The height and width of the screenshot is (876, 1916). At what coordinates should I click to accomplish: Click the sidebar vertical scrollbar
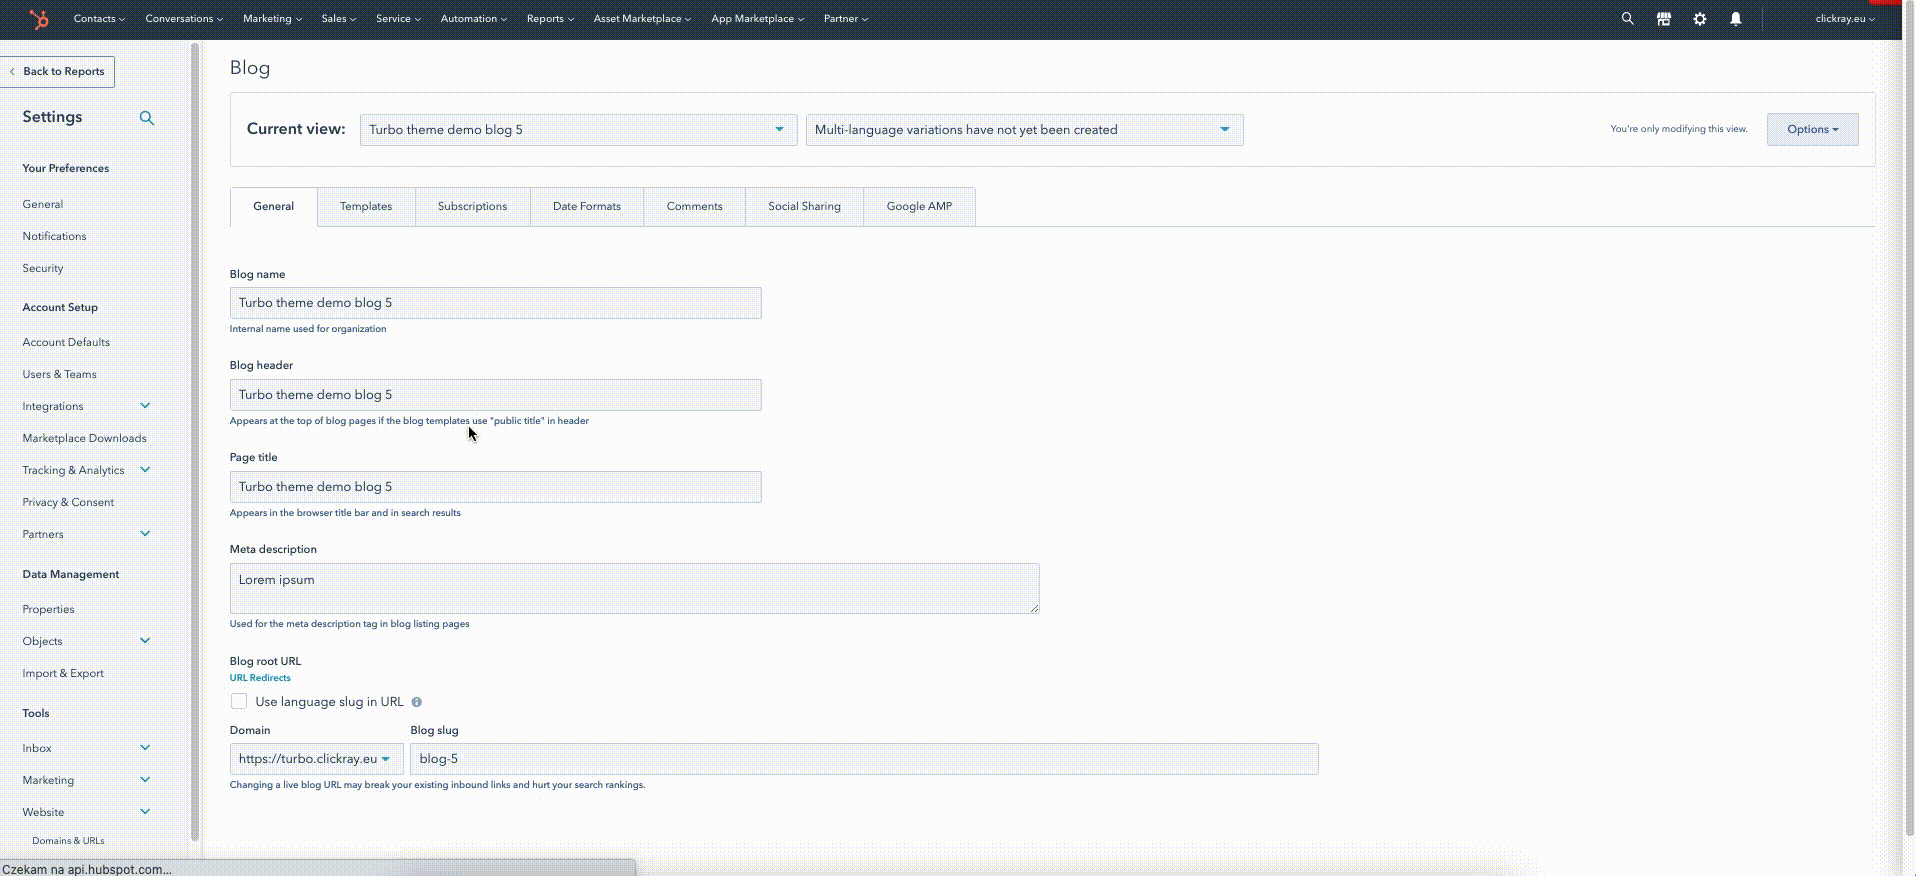pyautogui.click(x=195, y=440)
